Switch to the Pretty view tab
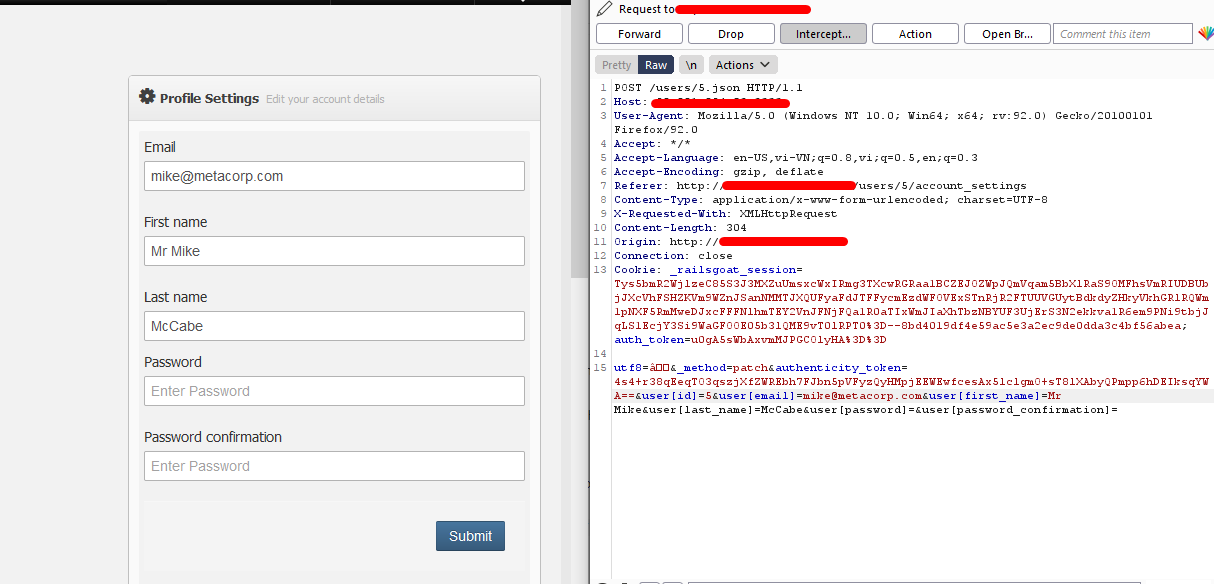Viewport: 1214px width, 584px height. click(x=616, y=65)
